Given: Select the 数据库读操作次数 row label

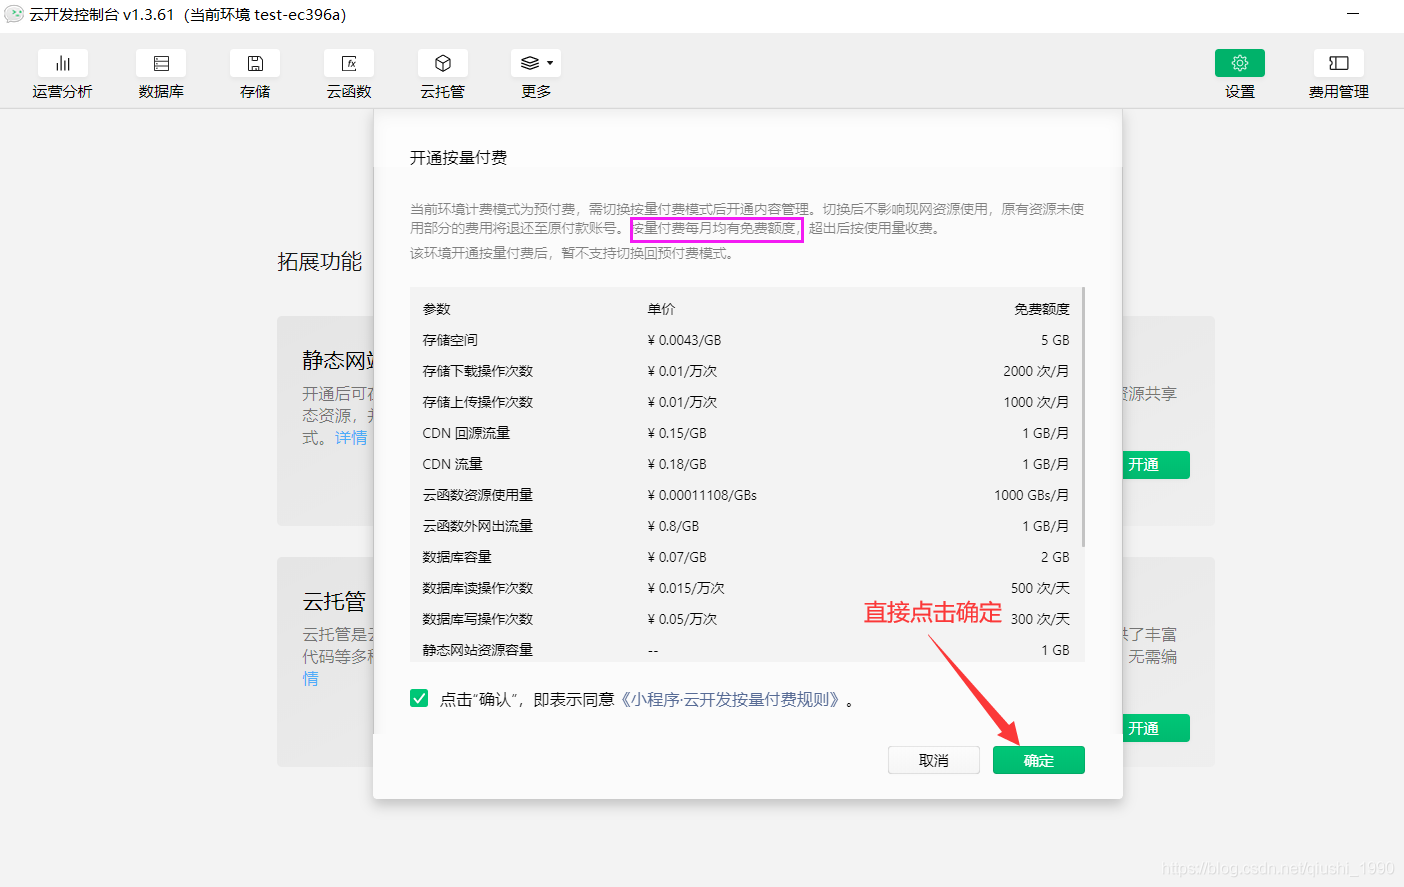Looking at the screenshot, I should point(478,588).
